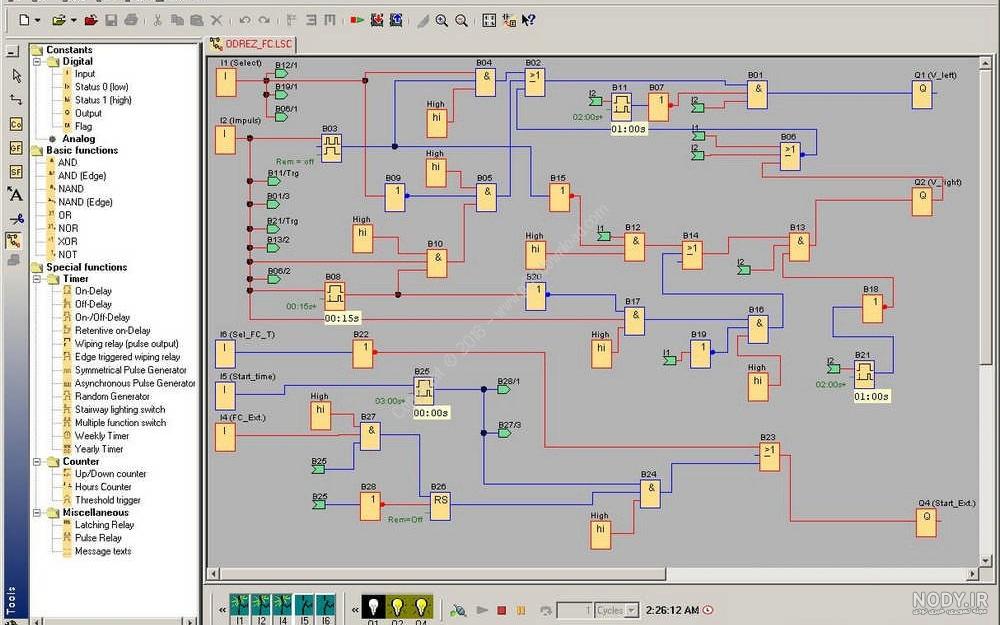Collapse the Counter tree folder
1000x625 pixels.
pyautogui.click(x=37, y=462)
